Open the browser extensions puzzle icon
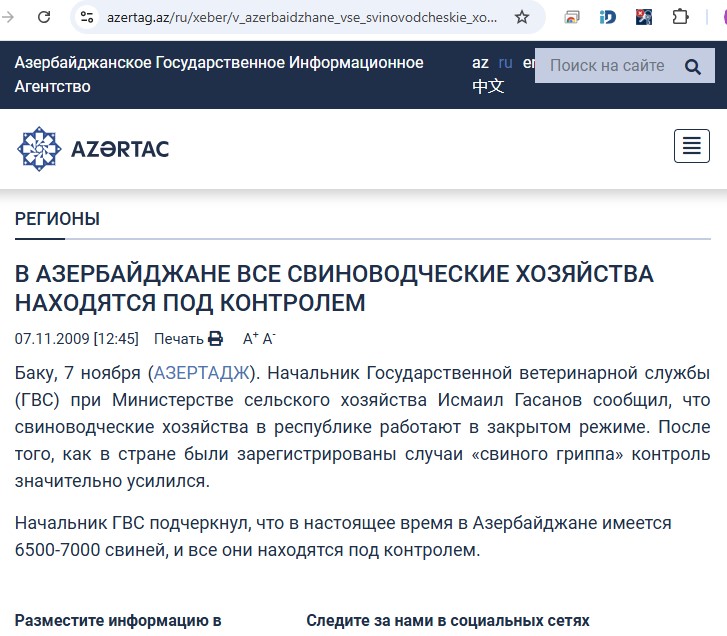The height and width of the screenshot is (636, 727). point(681,17)
